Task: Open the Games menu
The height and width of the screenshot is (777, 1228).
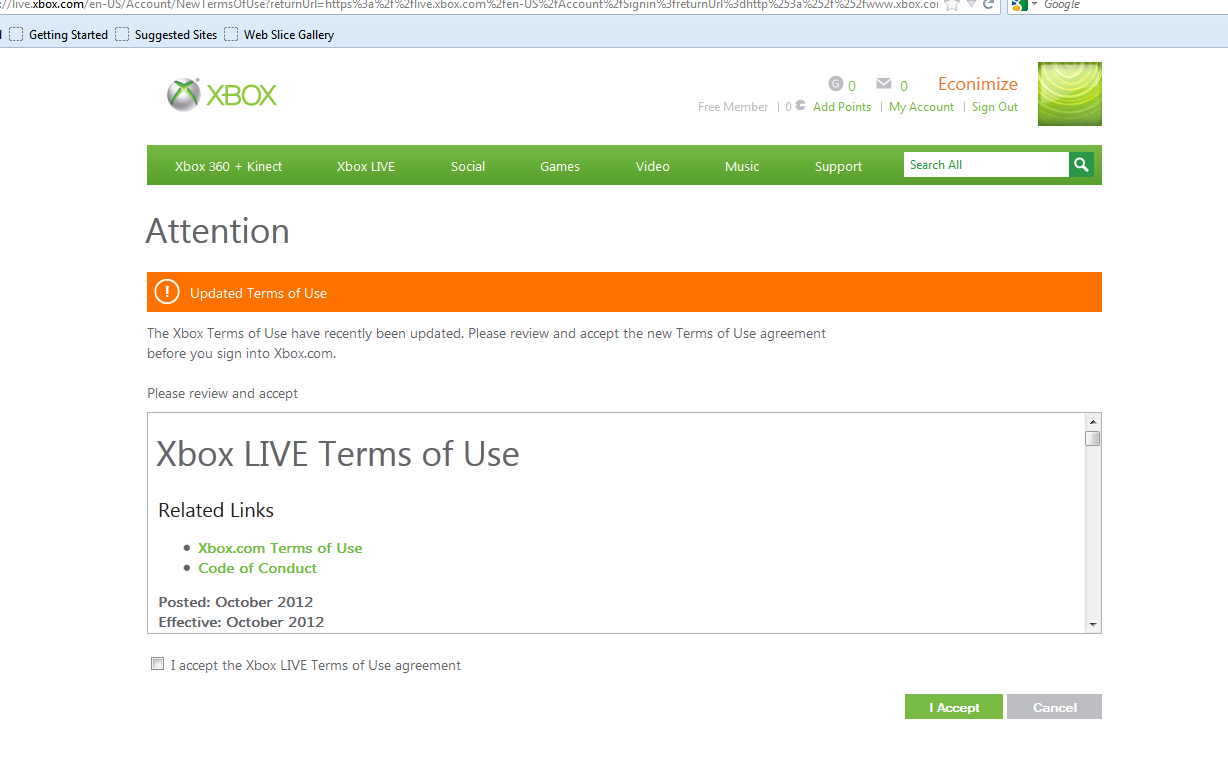Action: point(560,166)
